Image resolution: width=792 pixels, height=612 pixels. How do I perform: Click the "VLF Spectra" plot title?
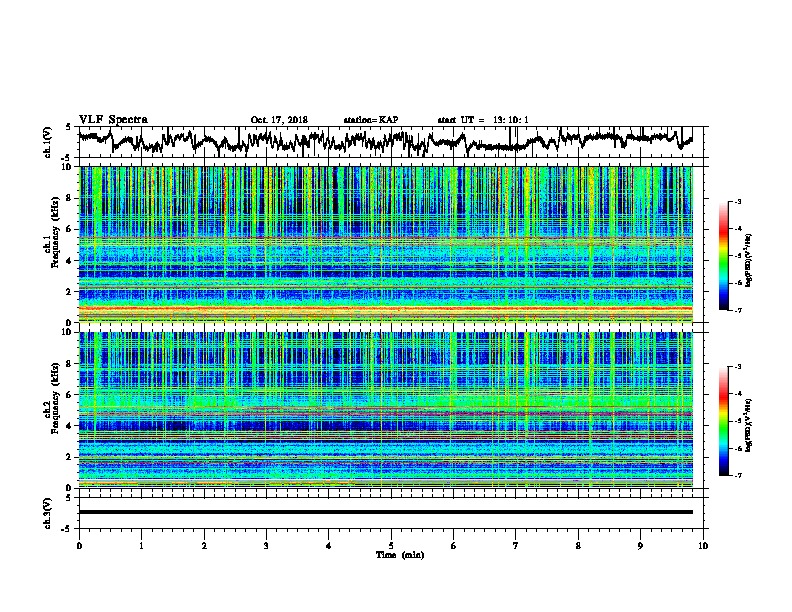(113, 120)
